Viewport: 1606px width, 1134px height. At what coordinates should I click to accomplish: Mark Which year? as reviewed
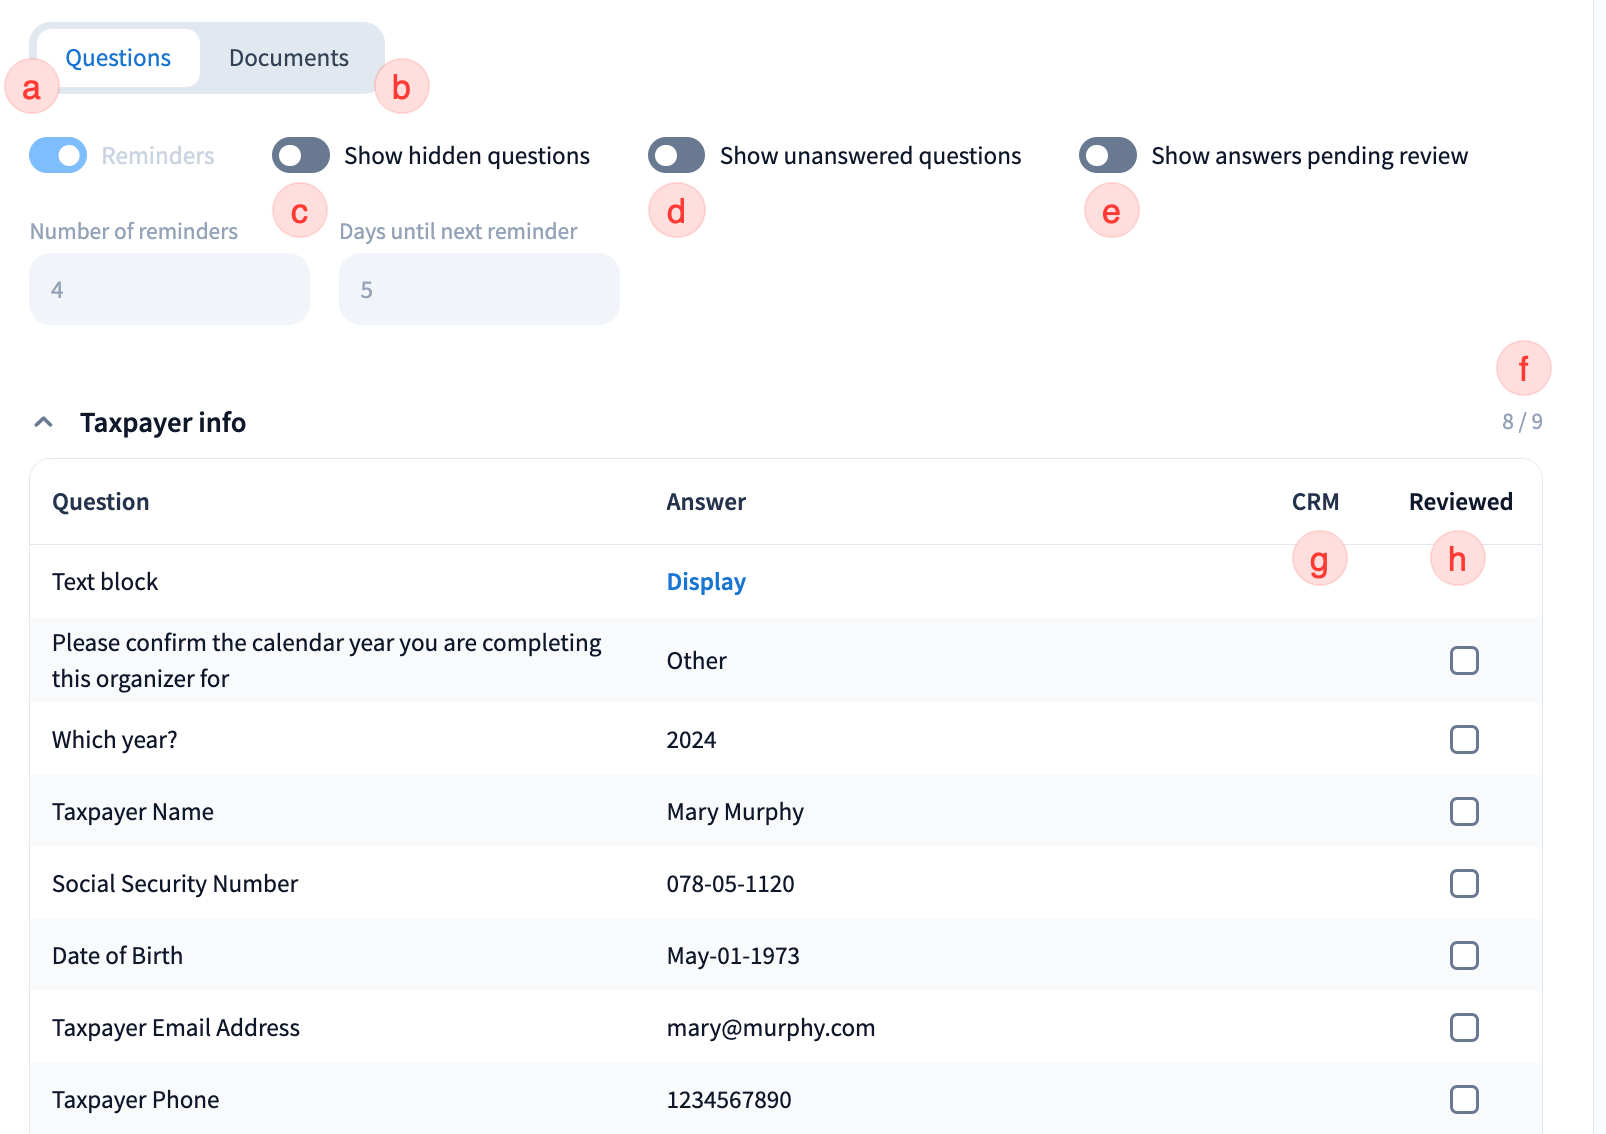click(1464, 740)
